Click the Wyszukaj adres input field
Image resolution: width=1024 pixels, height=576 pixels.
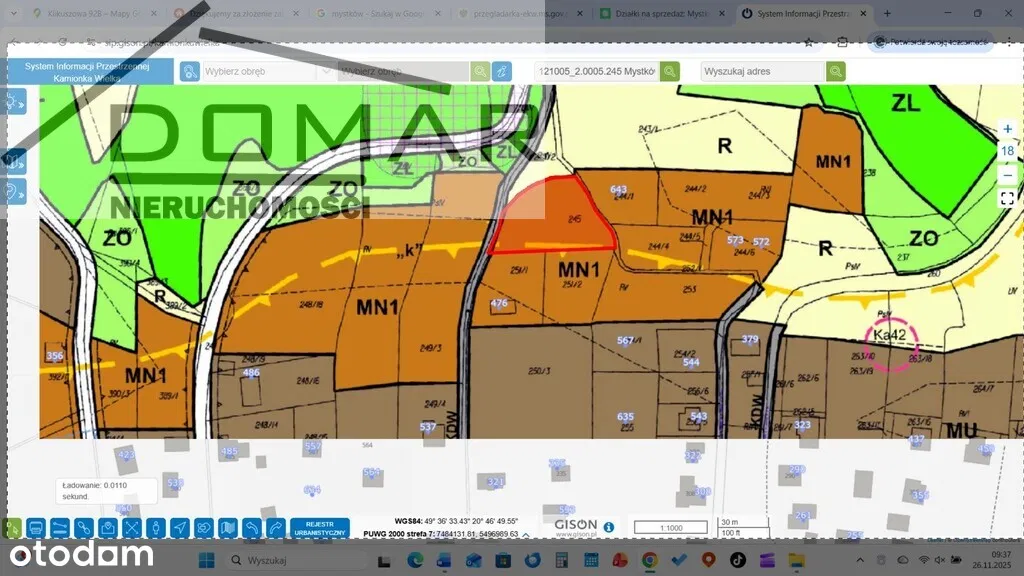762,72
